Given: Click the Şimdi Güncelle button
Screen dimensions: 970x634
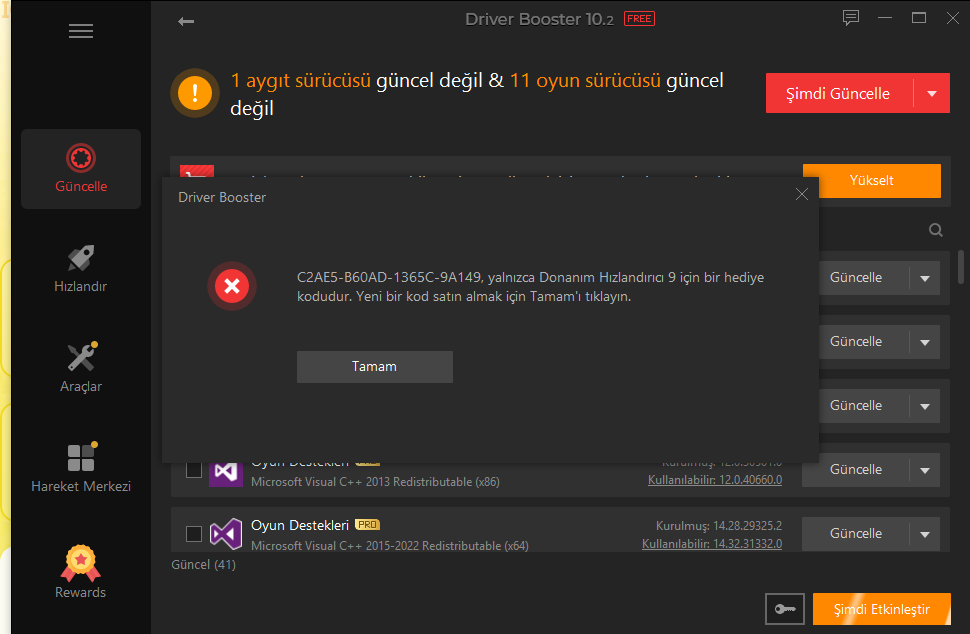Looking at the screenshot, I should click(x=839, y=93).
